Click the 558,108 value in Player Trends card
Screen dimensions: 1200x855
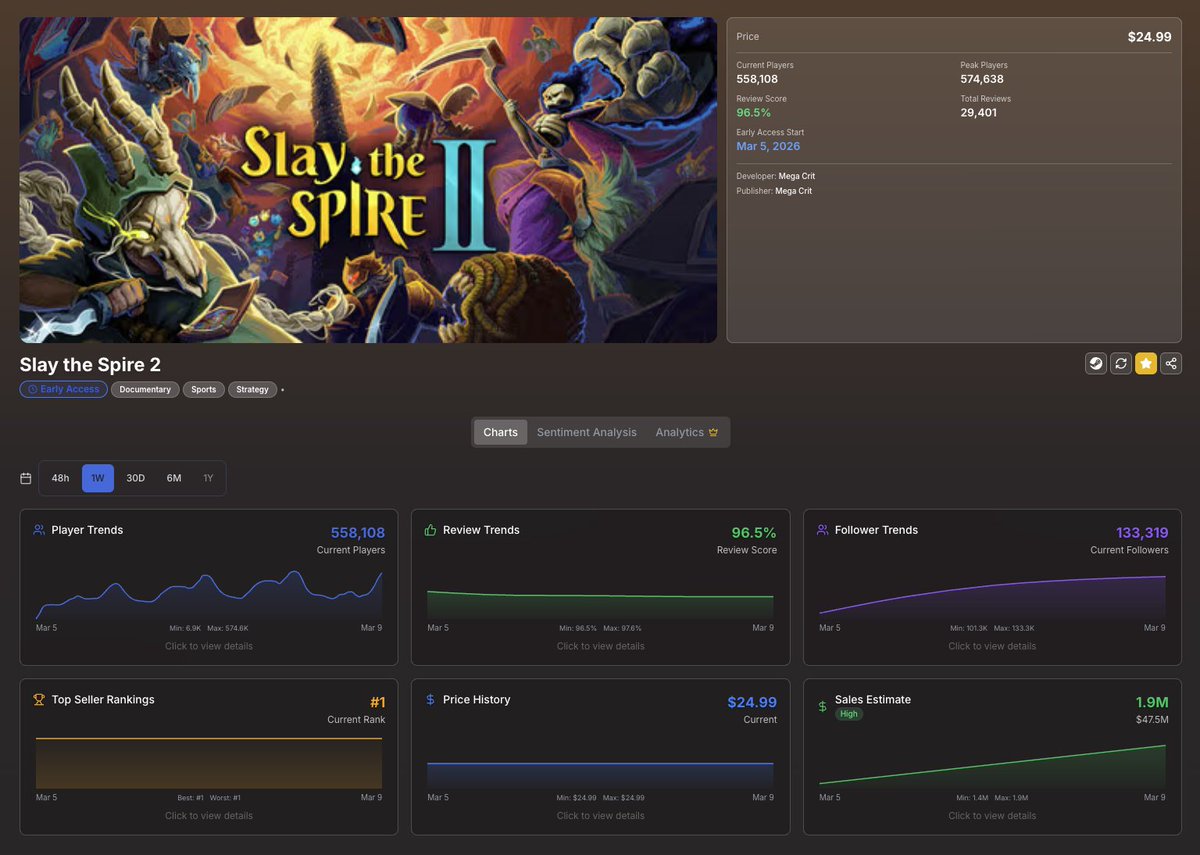point(358,533)
